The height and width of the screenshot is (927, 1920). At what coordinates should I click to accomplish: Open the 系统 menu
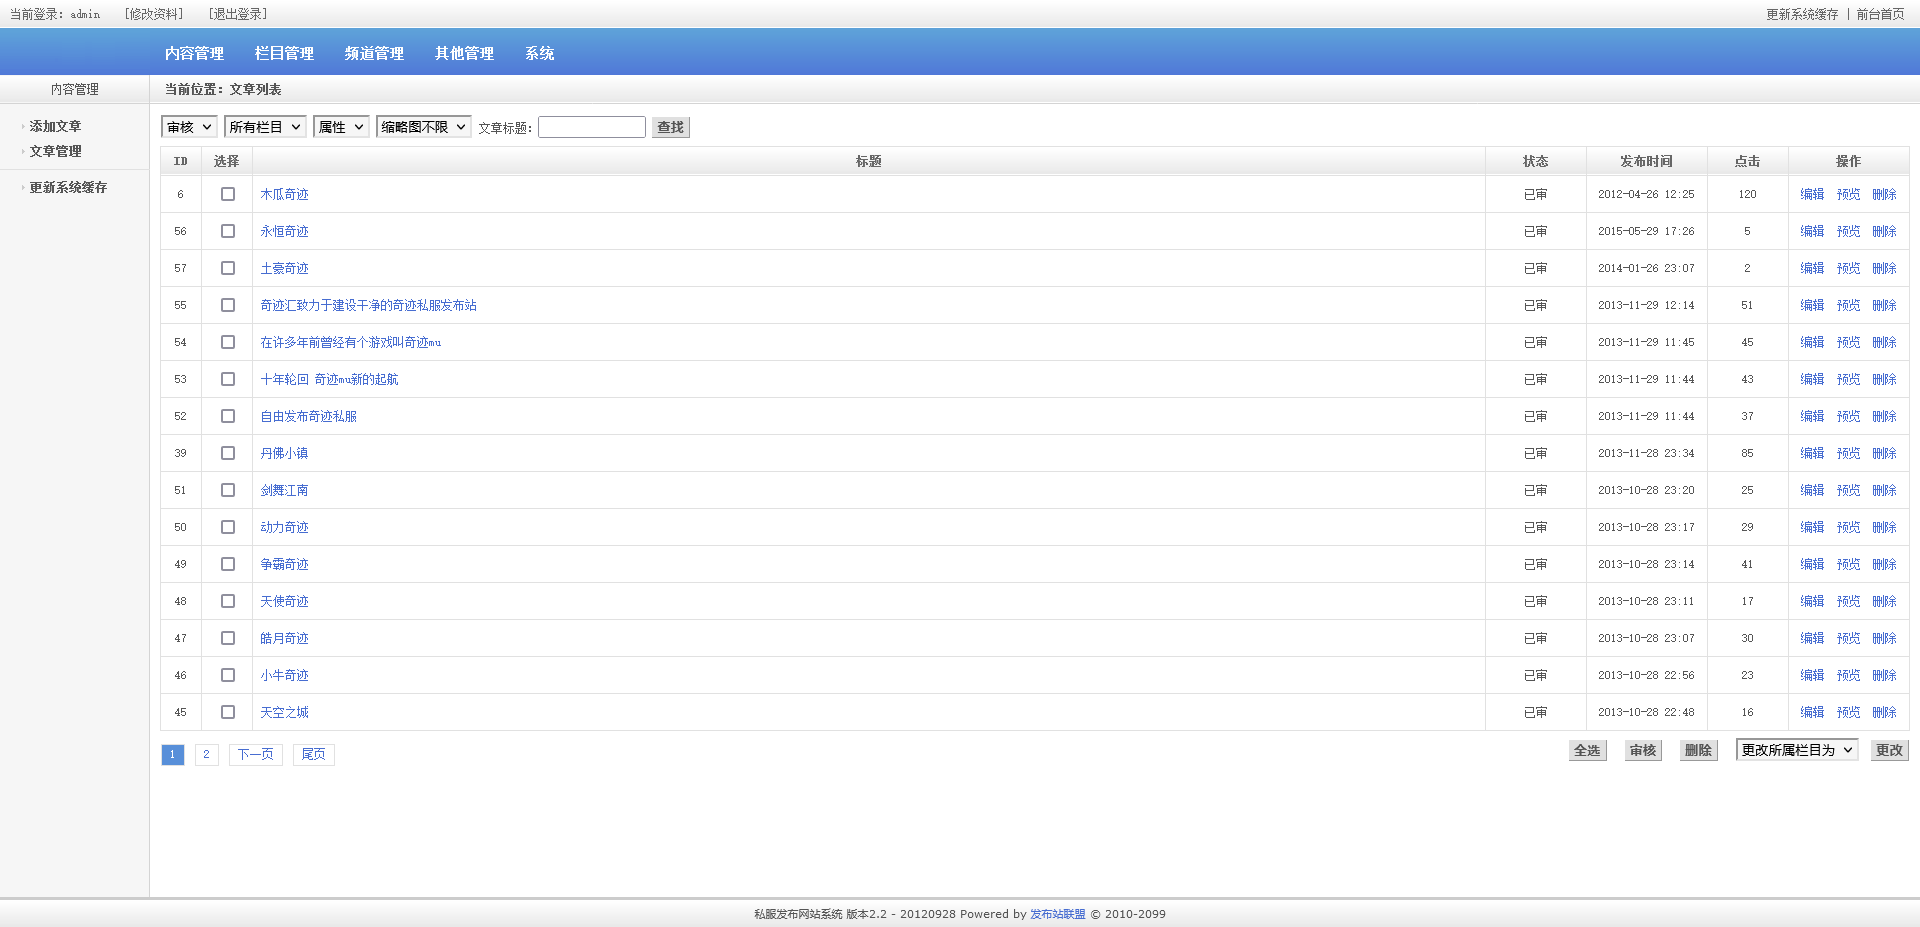point(539,53)
